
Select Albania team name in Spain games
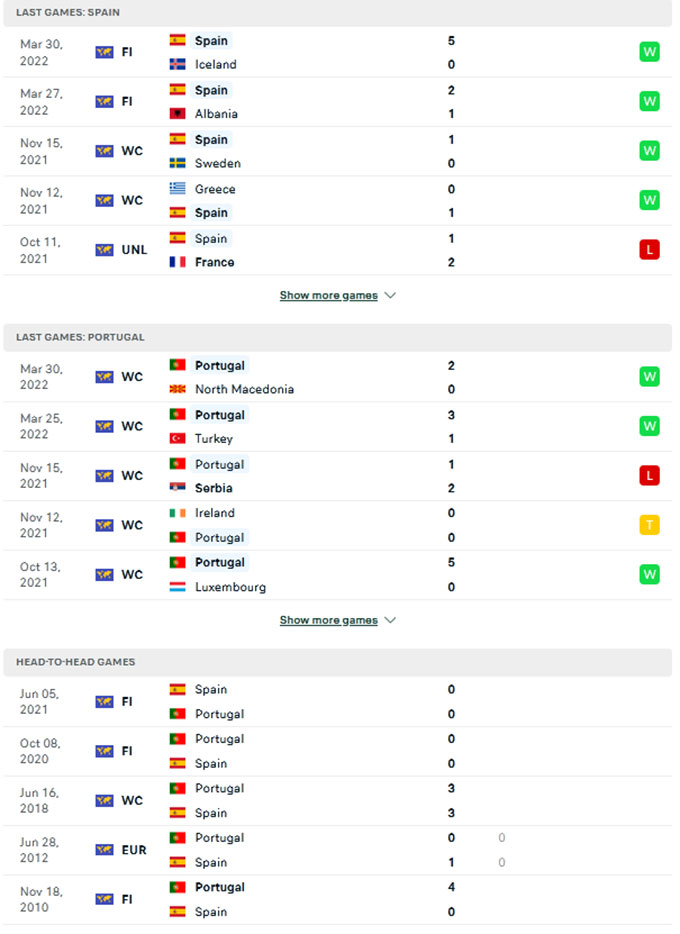pos(216,114)
